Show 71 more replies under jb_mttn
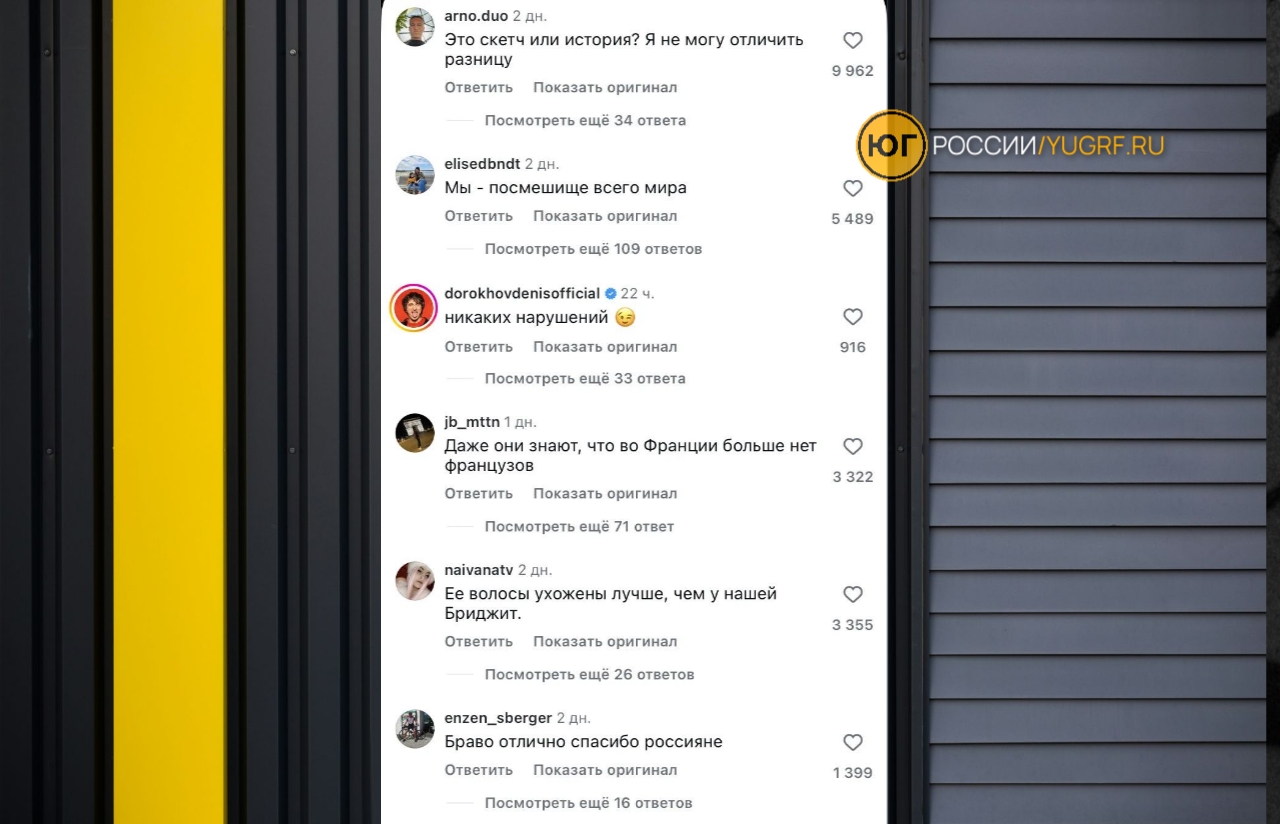 coord(579,527)
